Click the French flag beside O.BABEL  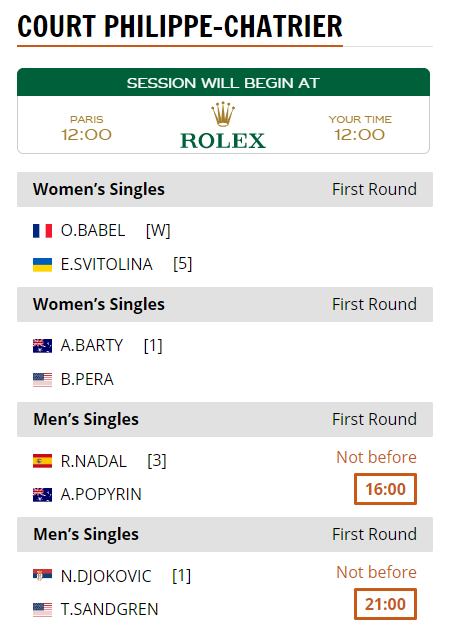point(42,231)
